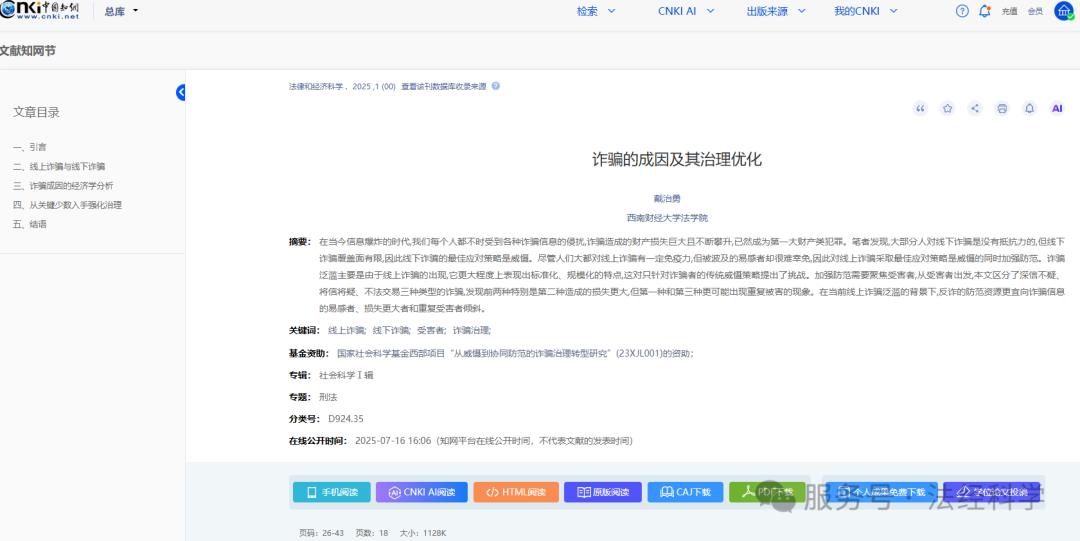Viewport: 1080px width, 541px height.
Task: Open the notifications bell in header
Action: click(x=984, y=11)
